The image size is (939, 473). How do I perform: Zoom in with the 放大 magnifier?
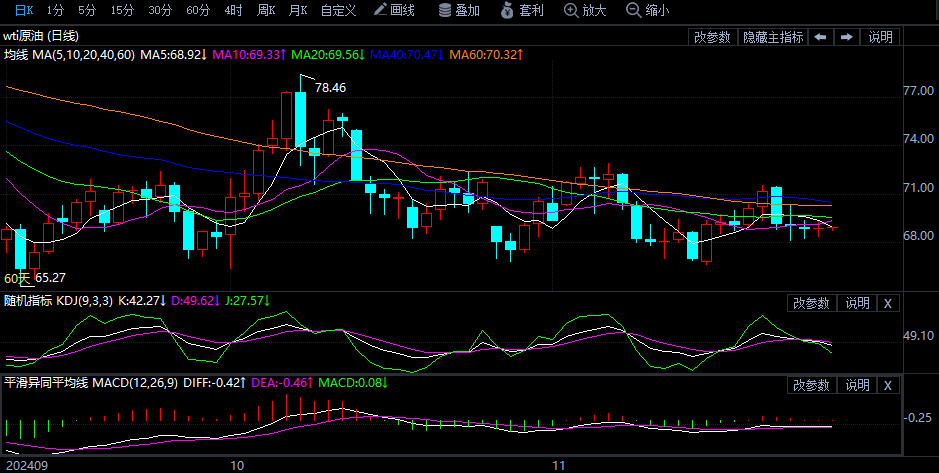pos(585,10)
